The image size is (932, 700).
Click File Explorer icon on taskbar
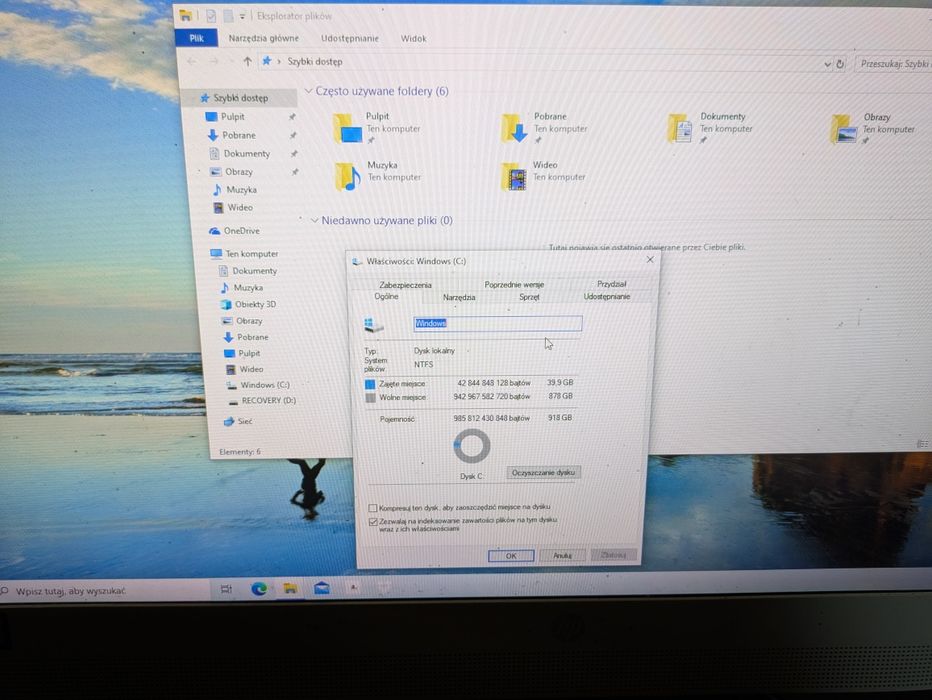coord(290,588)
